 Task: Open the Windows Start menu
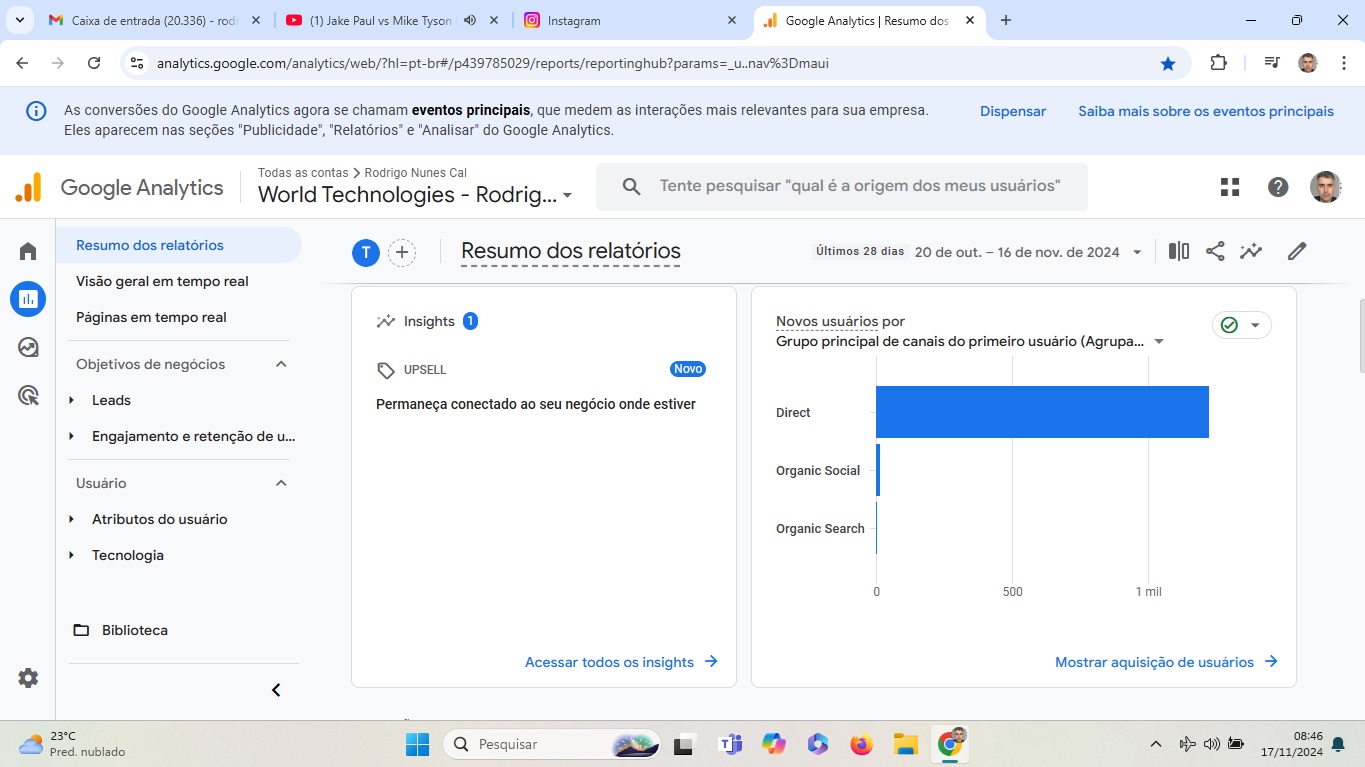[417, 744]
